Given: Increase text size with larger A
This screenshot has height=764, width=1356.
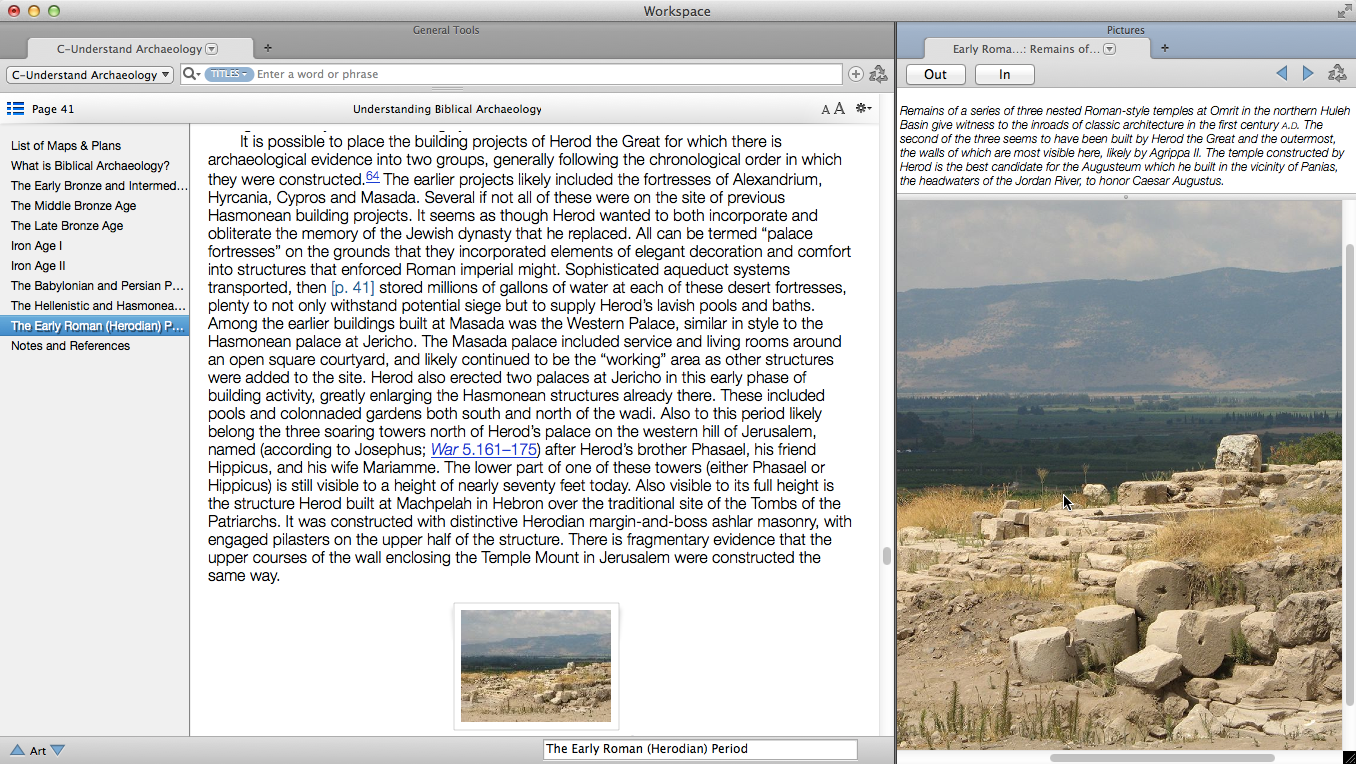Looking at the screenshot, I should click(839, 109).
